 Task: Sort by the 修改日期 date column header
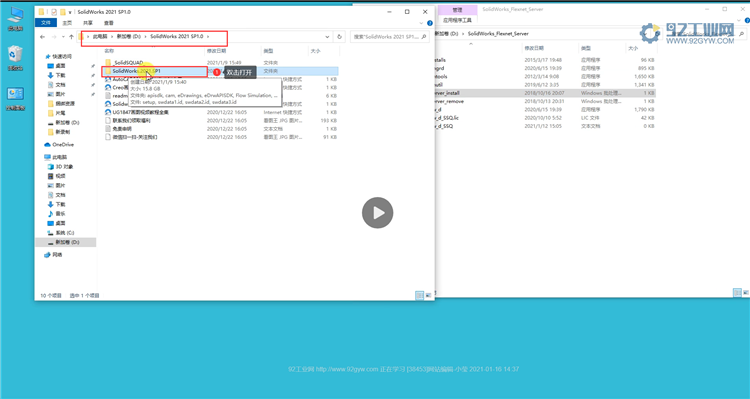[x=216, y=51]
